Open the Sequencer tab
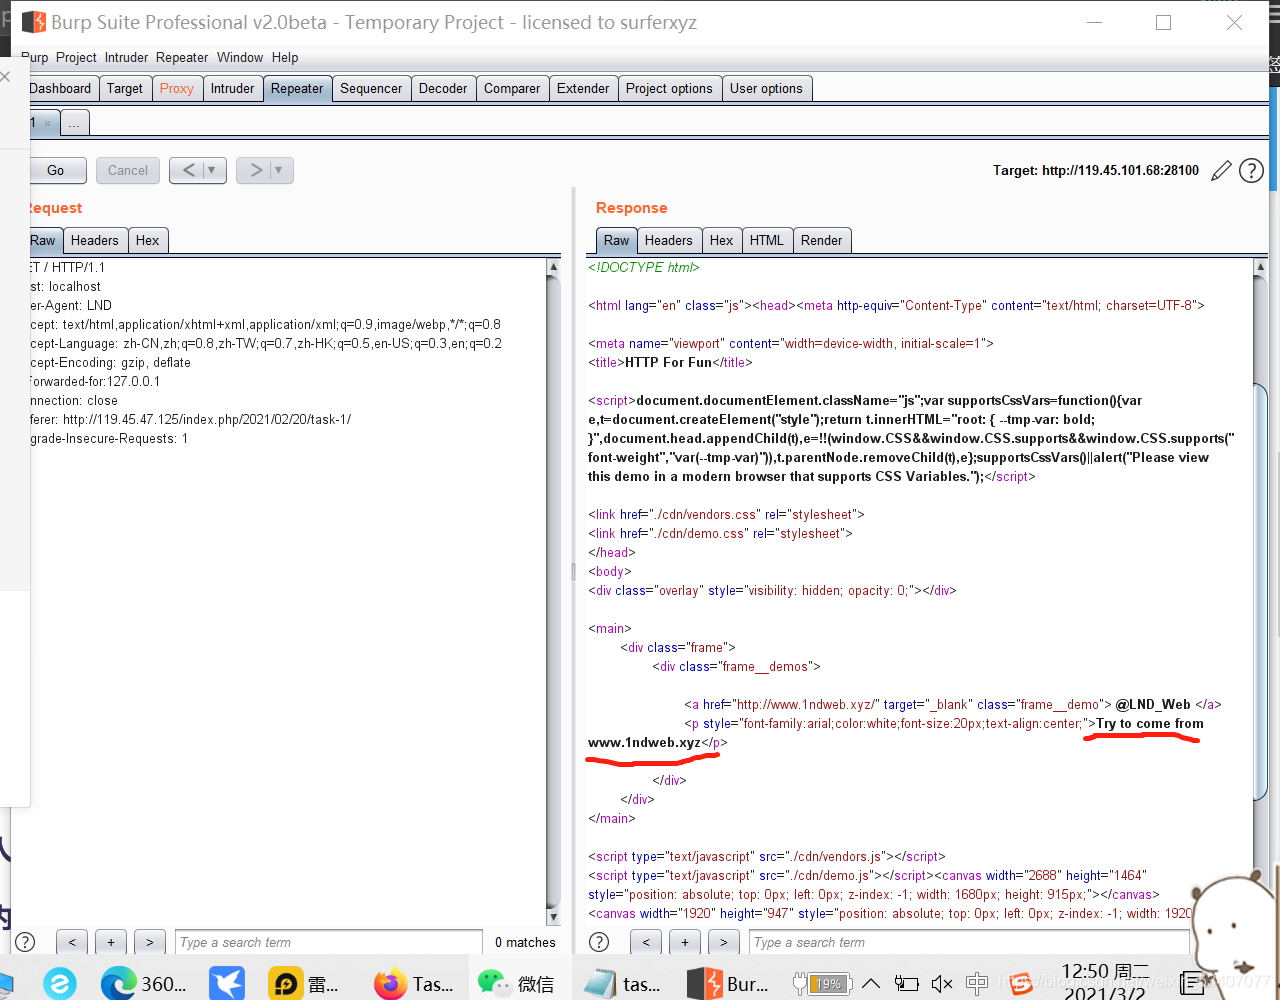 click(371, 88)
